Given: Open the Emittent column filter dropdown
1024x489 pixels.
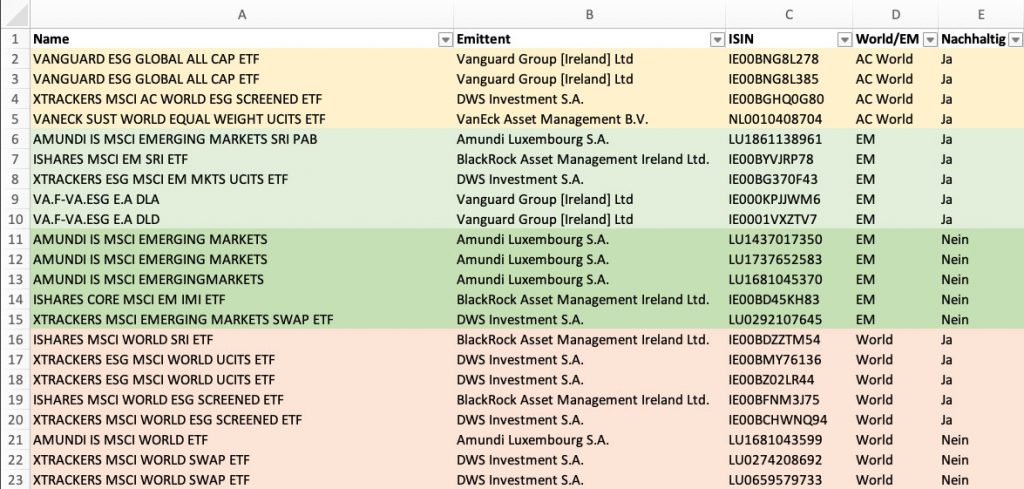Looking at the screenshot, I should (x=716, y=40).
